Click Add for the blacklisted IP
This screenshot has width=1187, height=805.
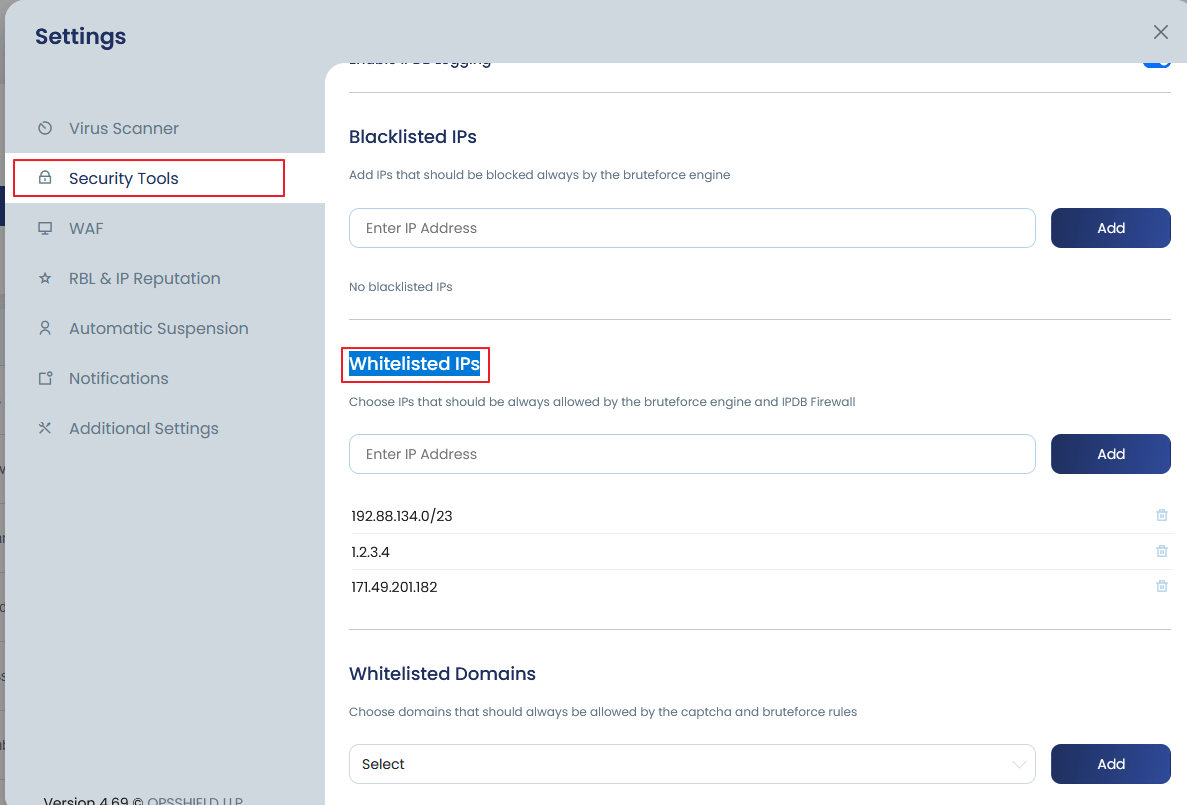1110,228
